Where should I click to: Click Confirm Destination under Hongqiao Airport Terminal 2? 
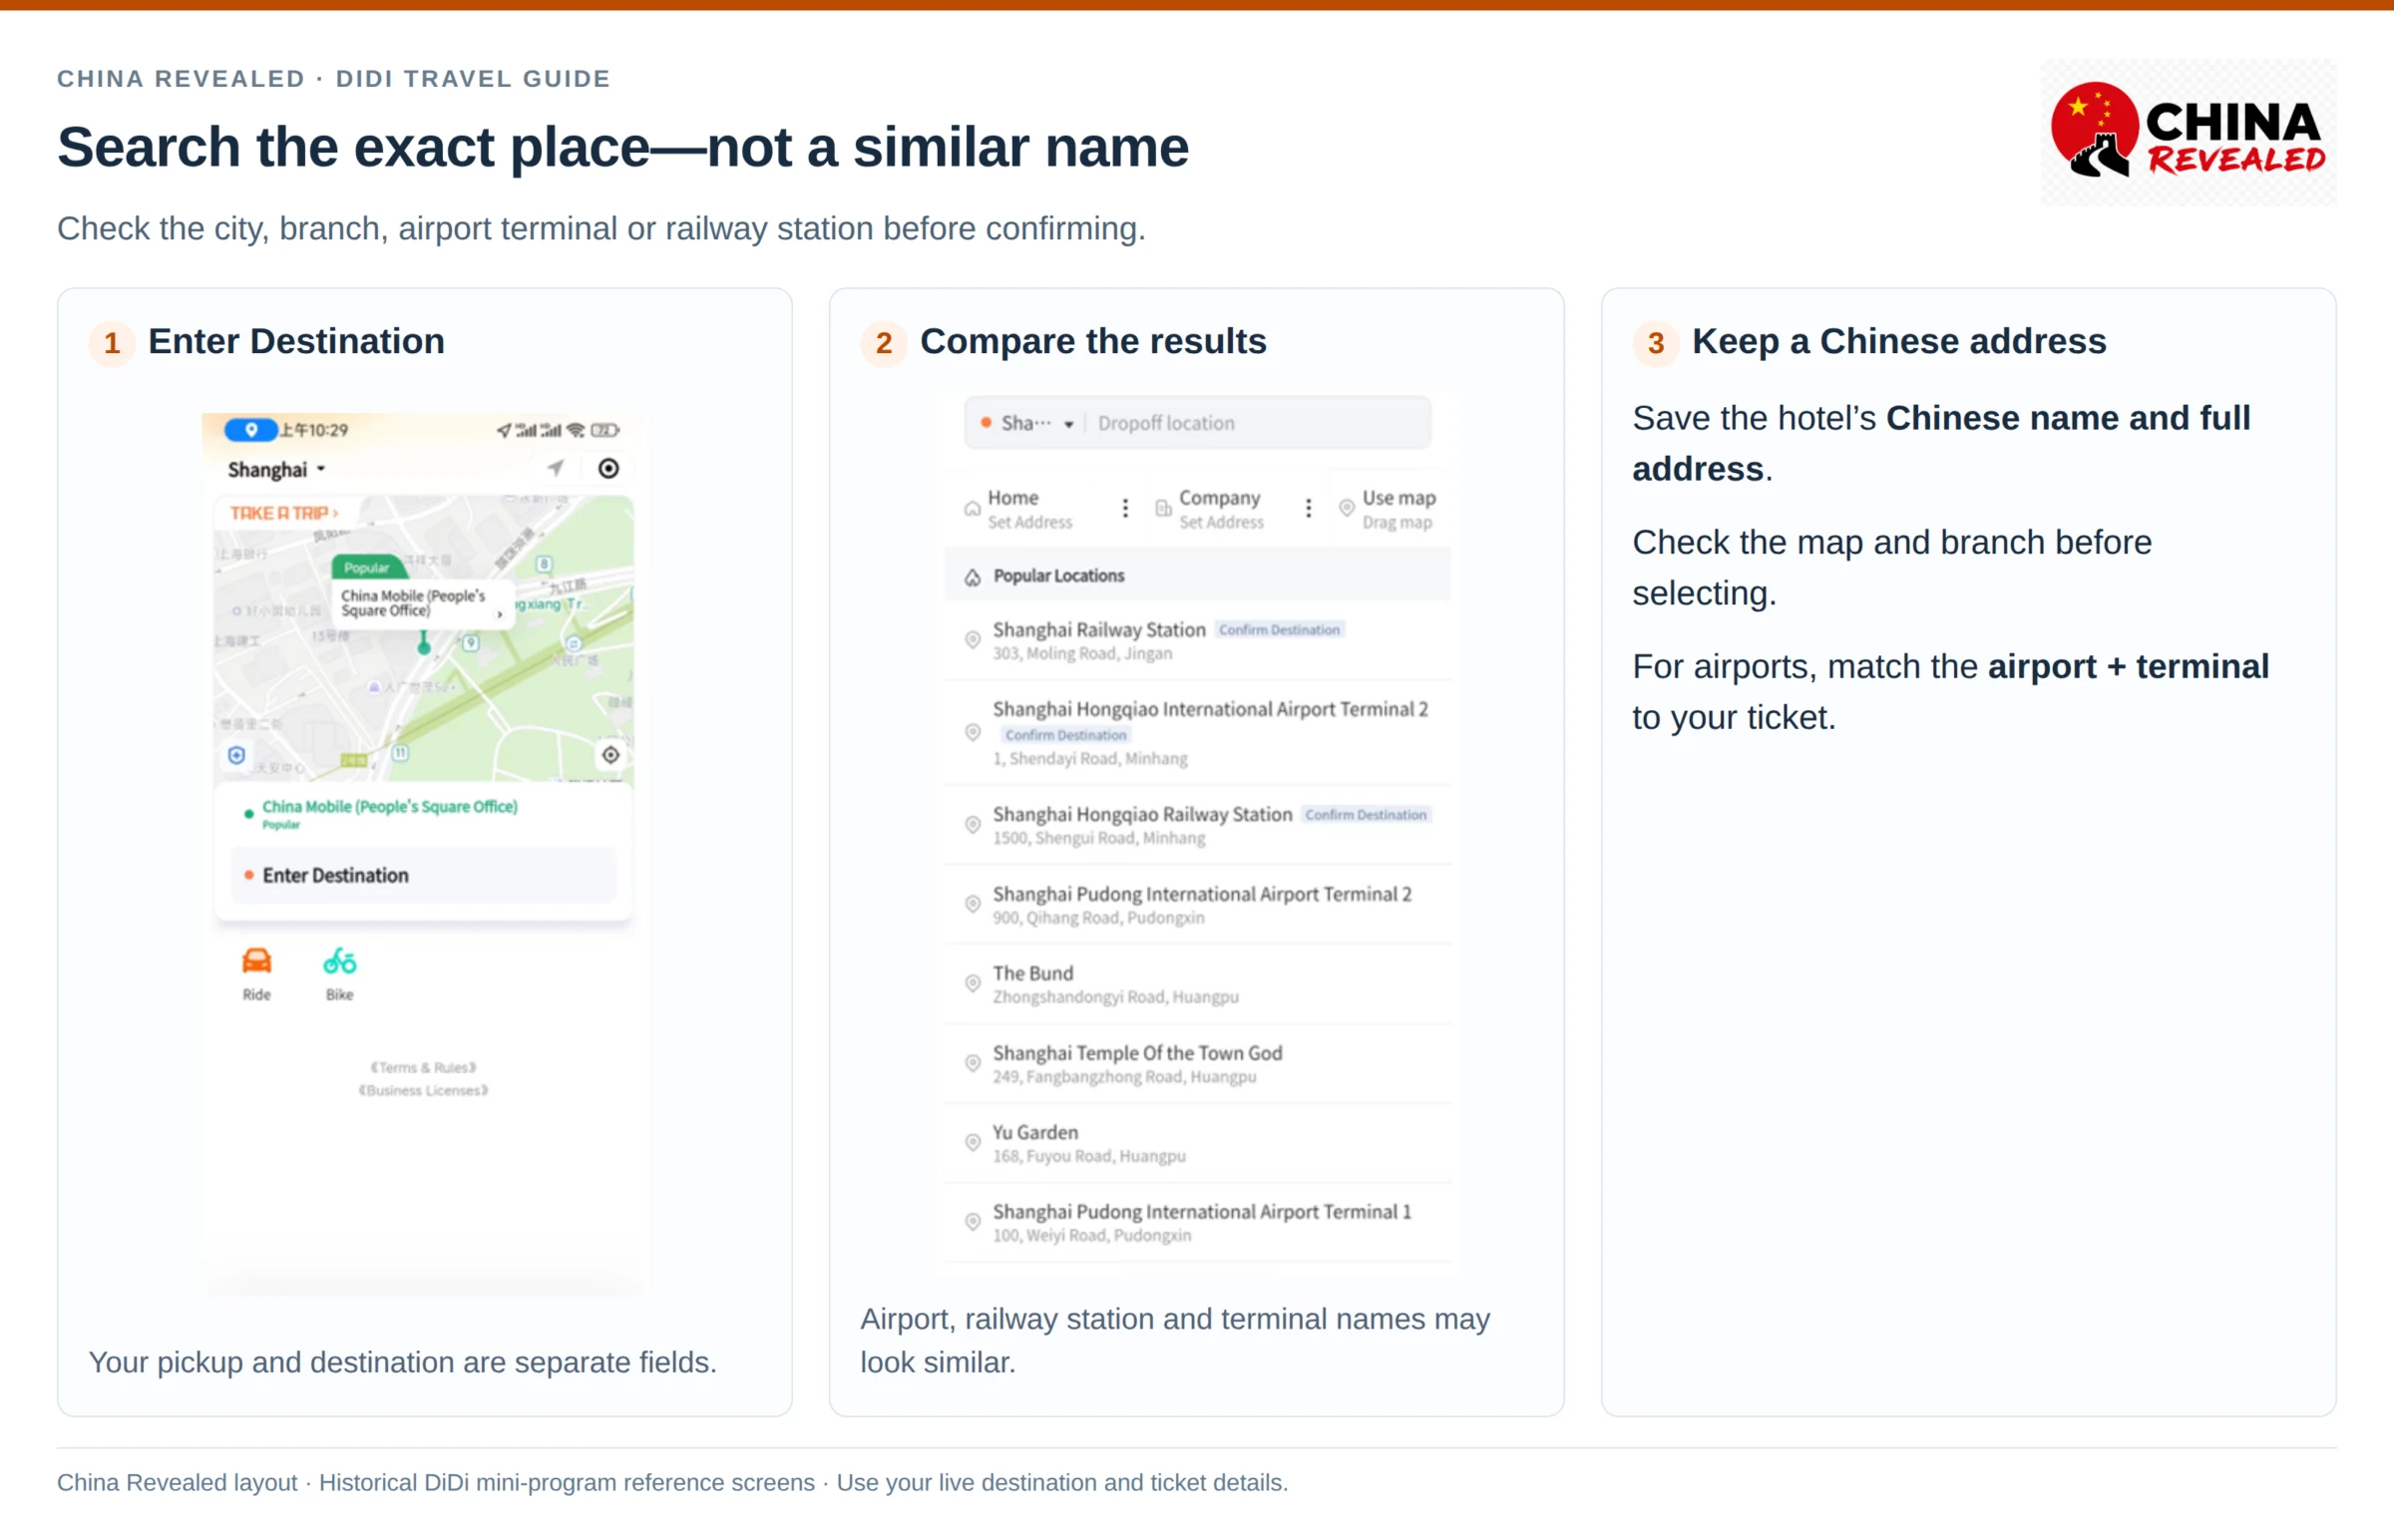tap(1065, 735)
